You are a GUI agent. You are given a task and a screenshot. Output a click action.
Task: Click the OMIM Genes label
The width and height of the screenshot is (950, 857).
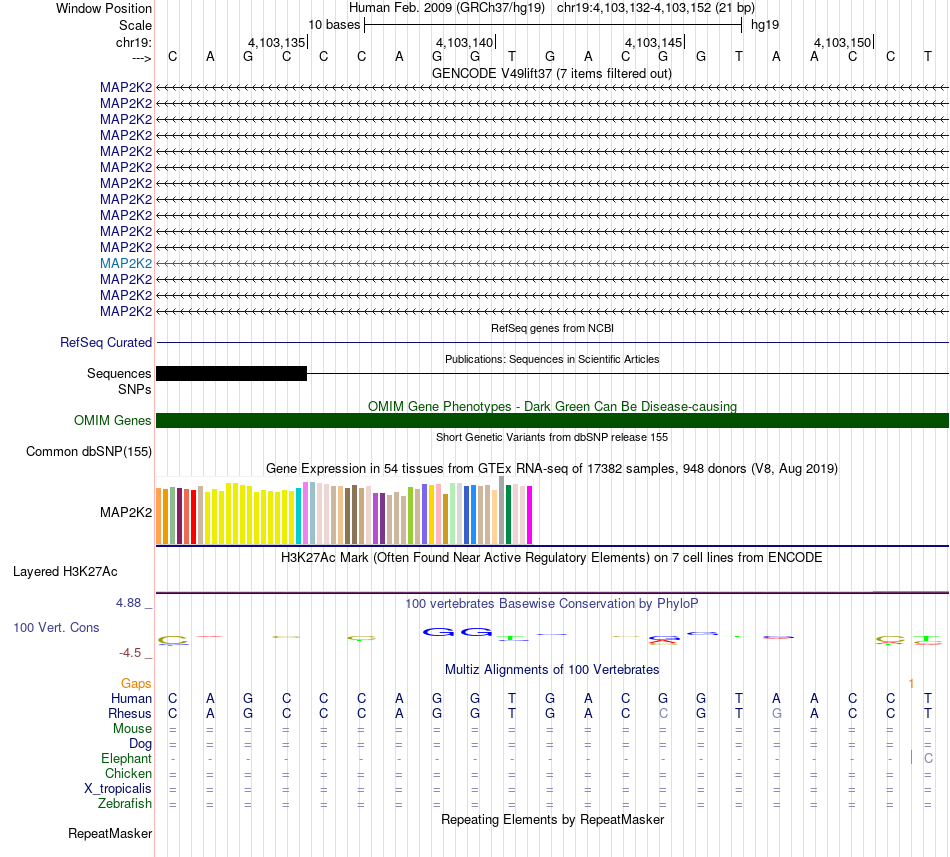click(x=112, y=420)
